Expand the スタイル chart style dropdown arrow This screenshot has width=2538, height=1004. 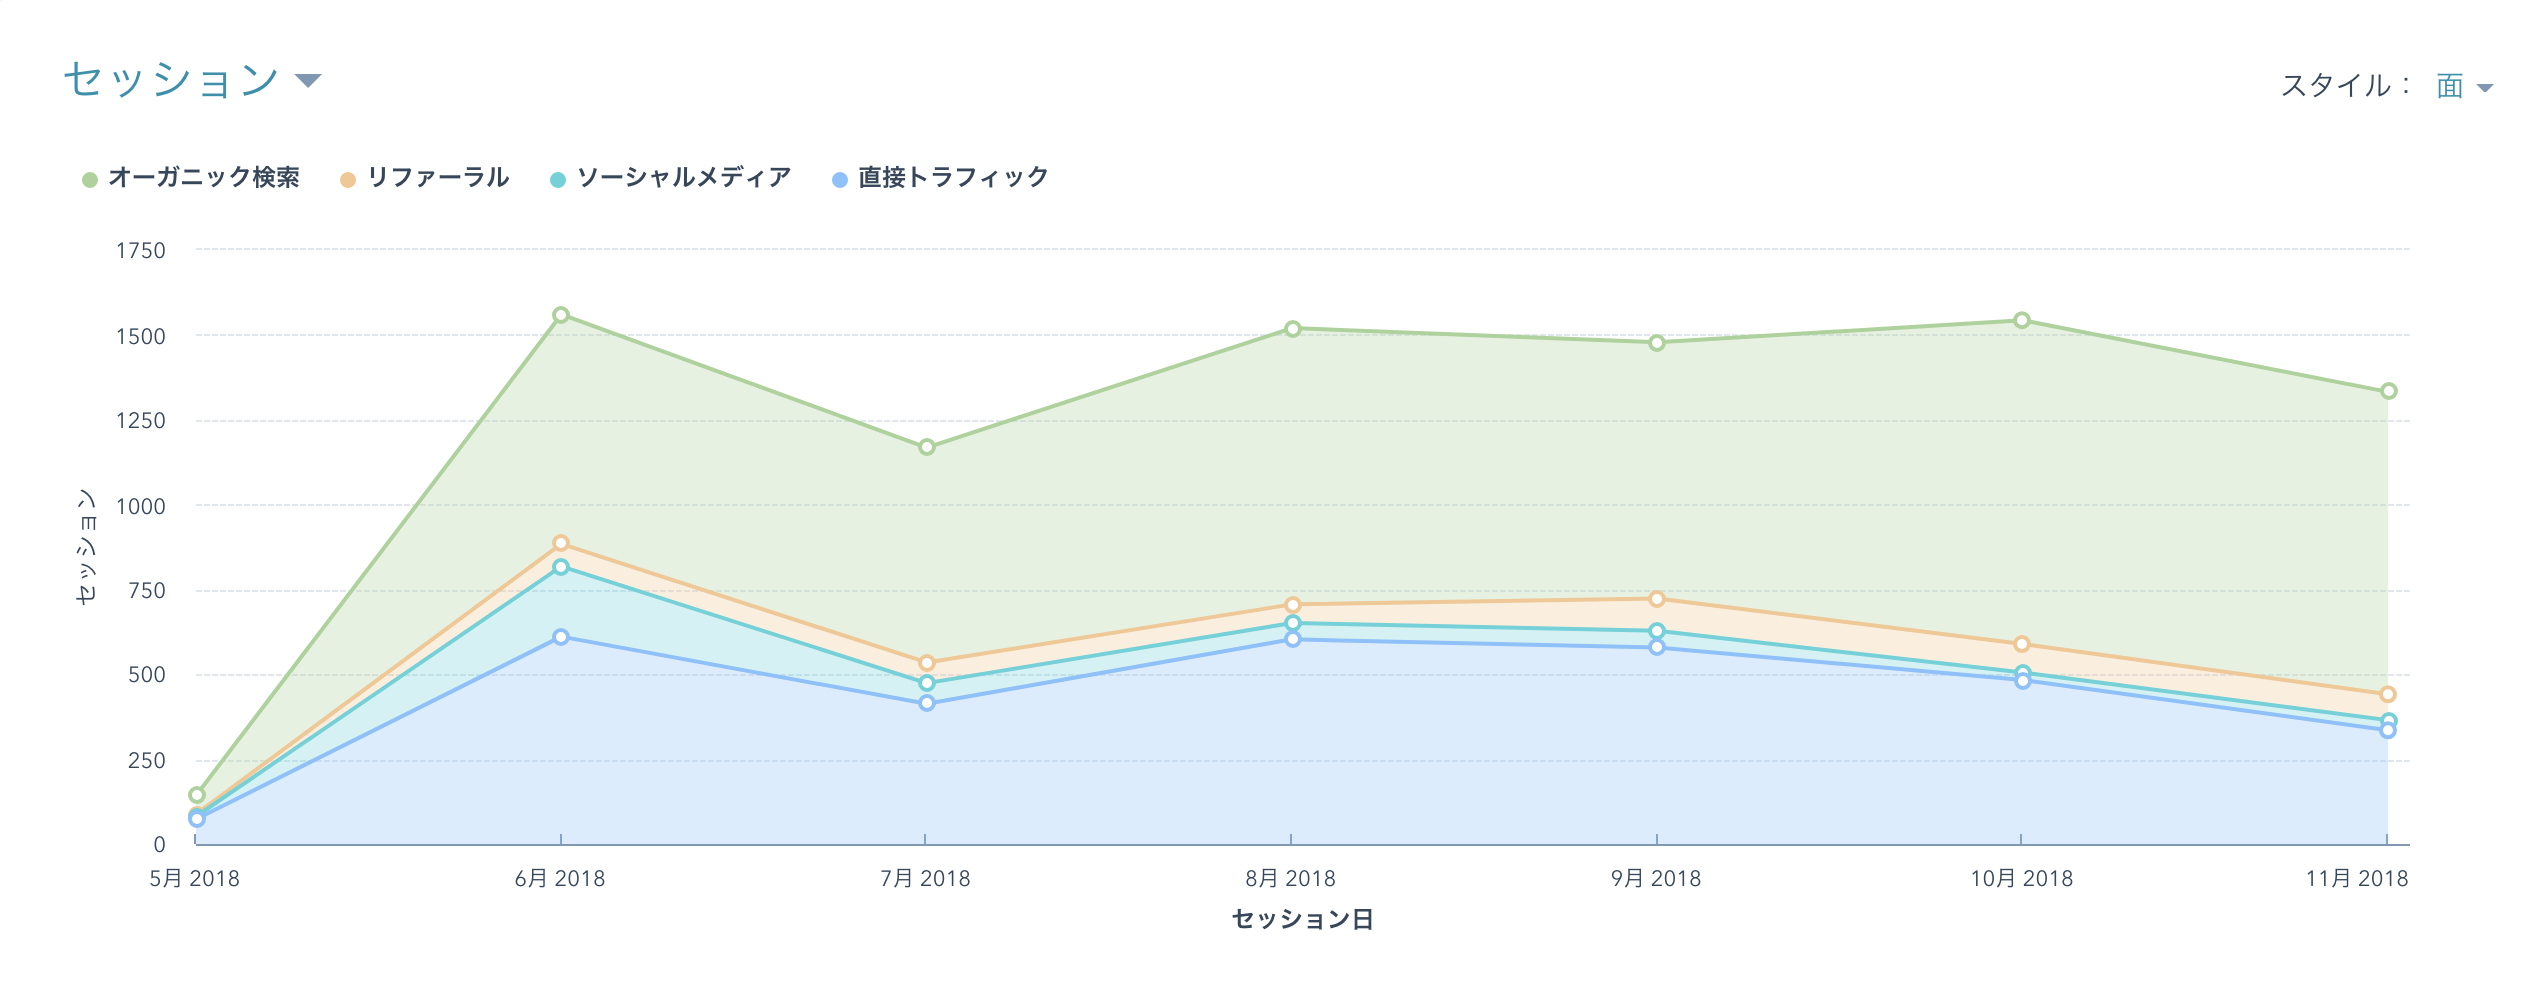click(x=2484, y=88)
